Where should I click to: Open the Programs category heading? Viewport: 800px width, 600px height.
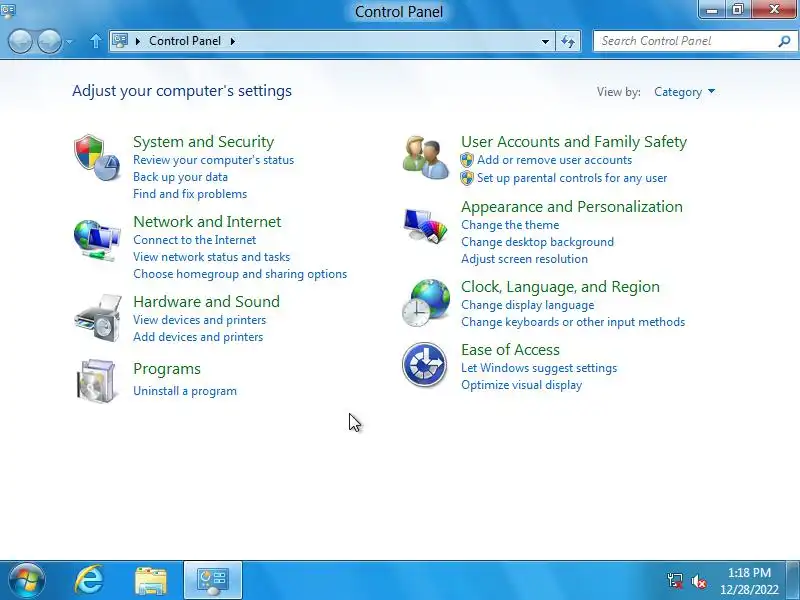click(x=167, y=369)
